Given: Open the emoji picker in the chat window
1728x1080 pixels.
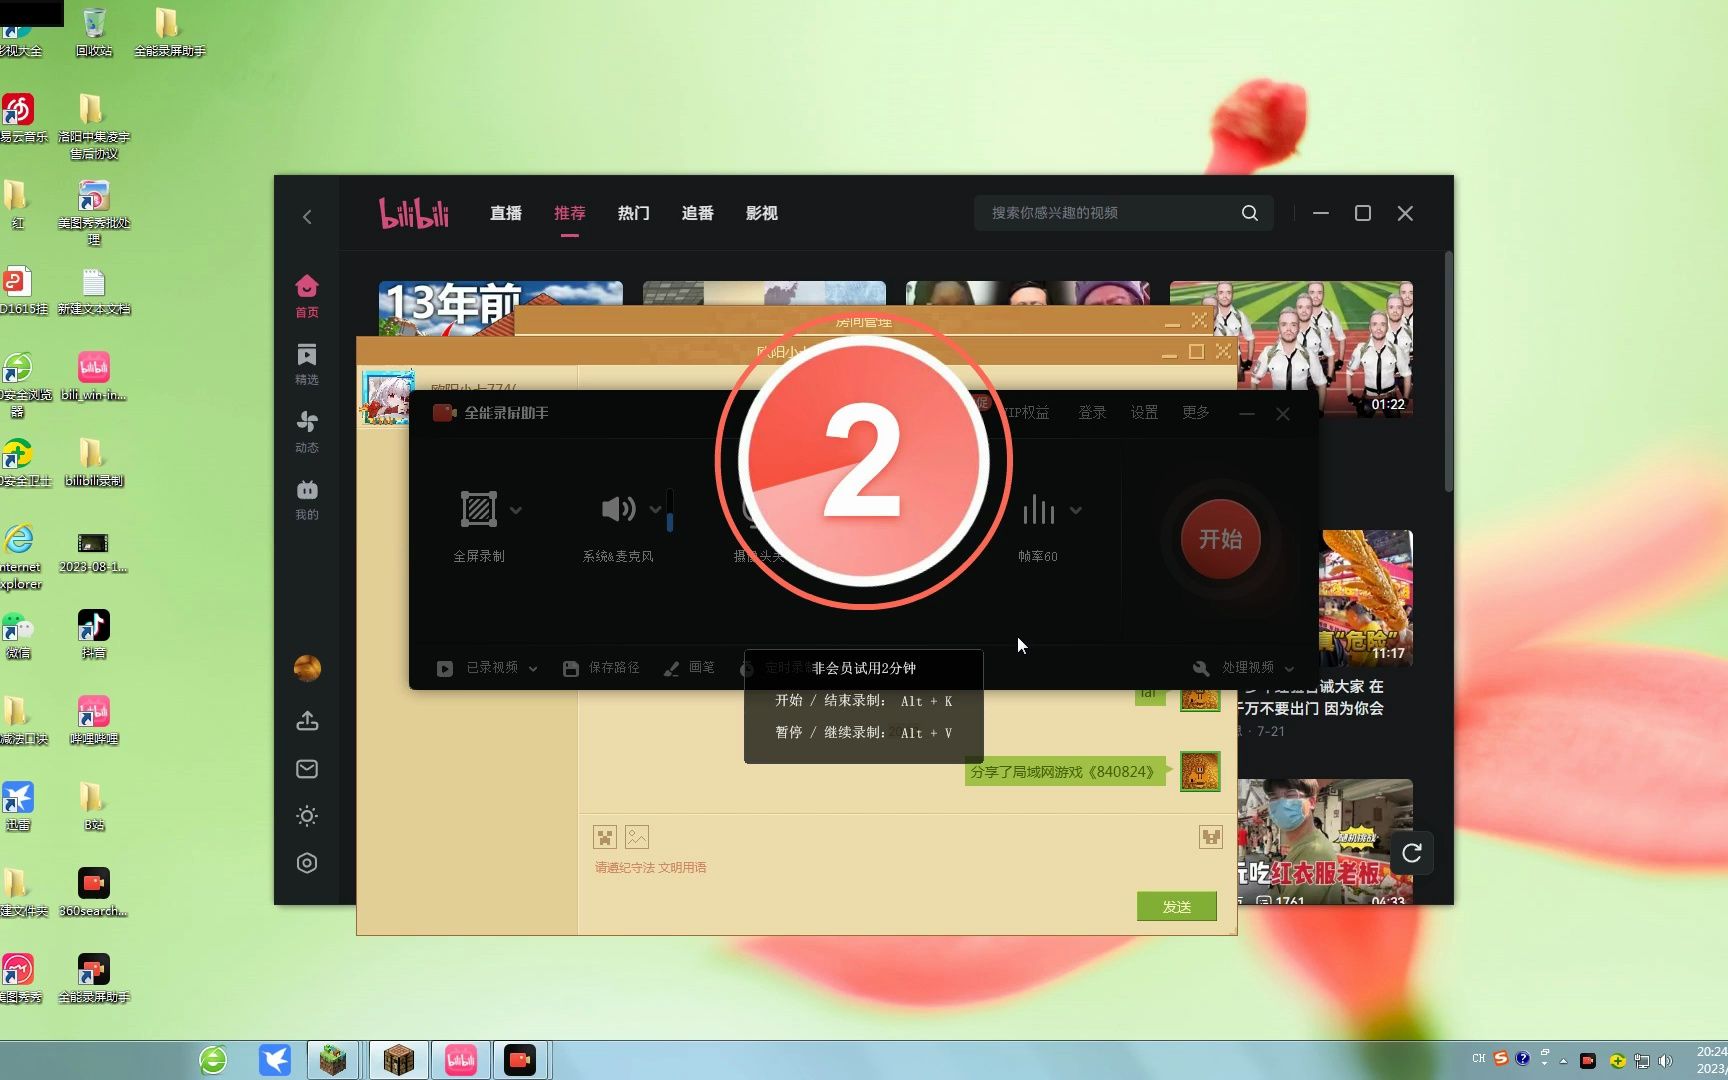Looking at the screenshot, I should pos(605,837).
